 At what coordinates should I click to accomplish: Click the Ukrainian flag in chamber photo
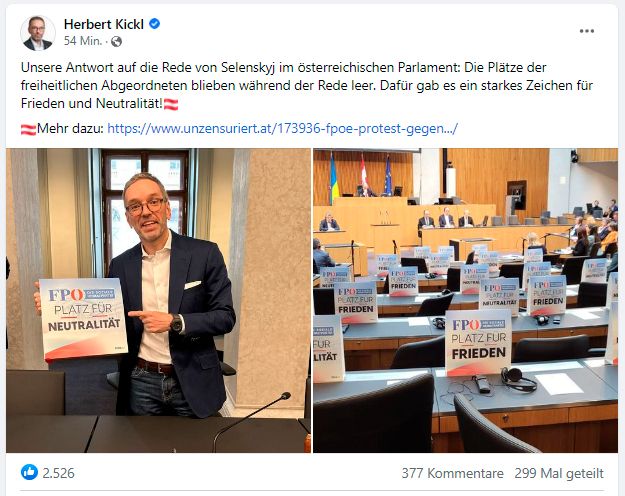pyautogui.click(x=333, y=177)
